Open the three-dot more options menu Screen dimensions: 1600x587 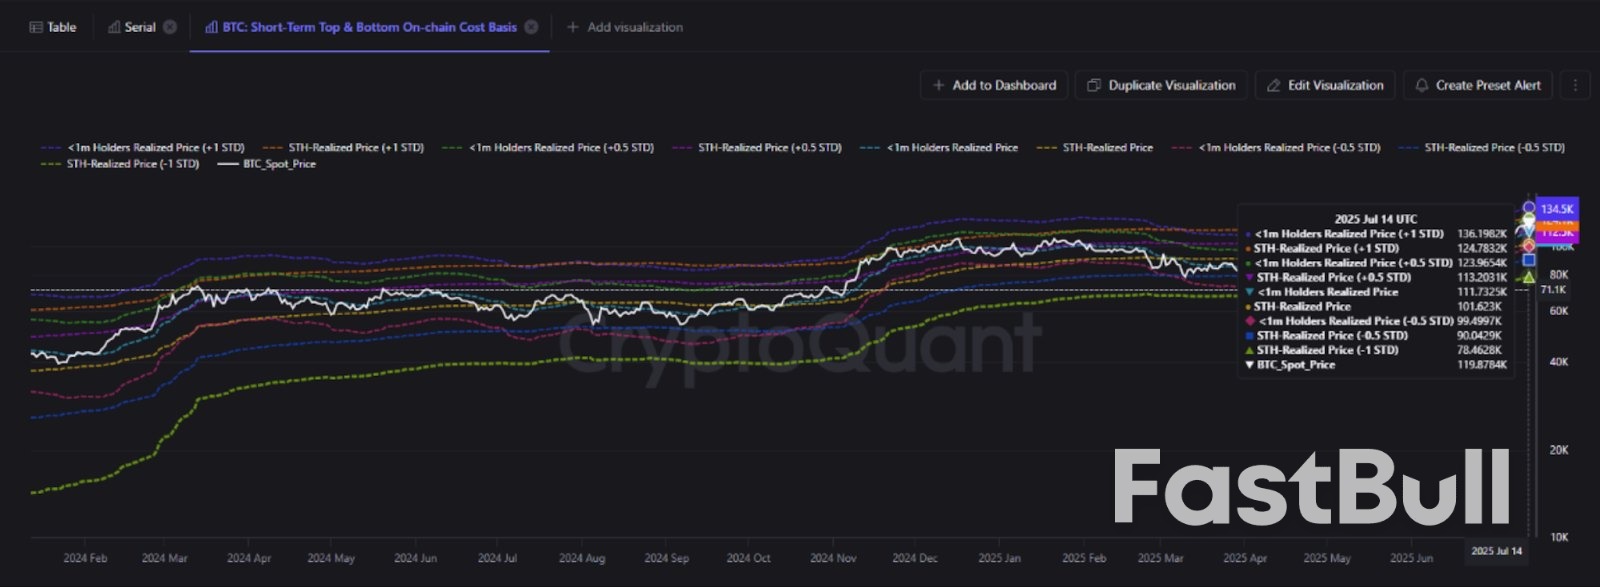click(1575, 85)
